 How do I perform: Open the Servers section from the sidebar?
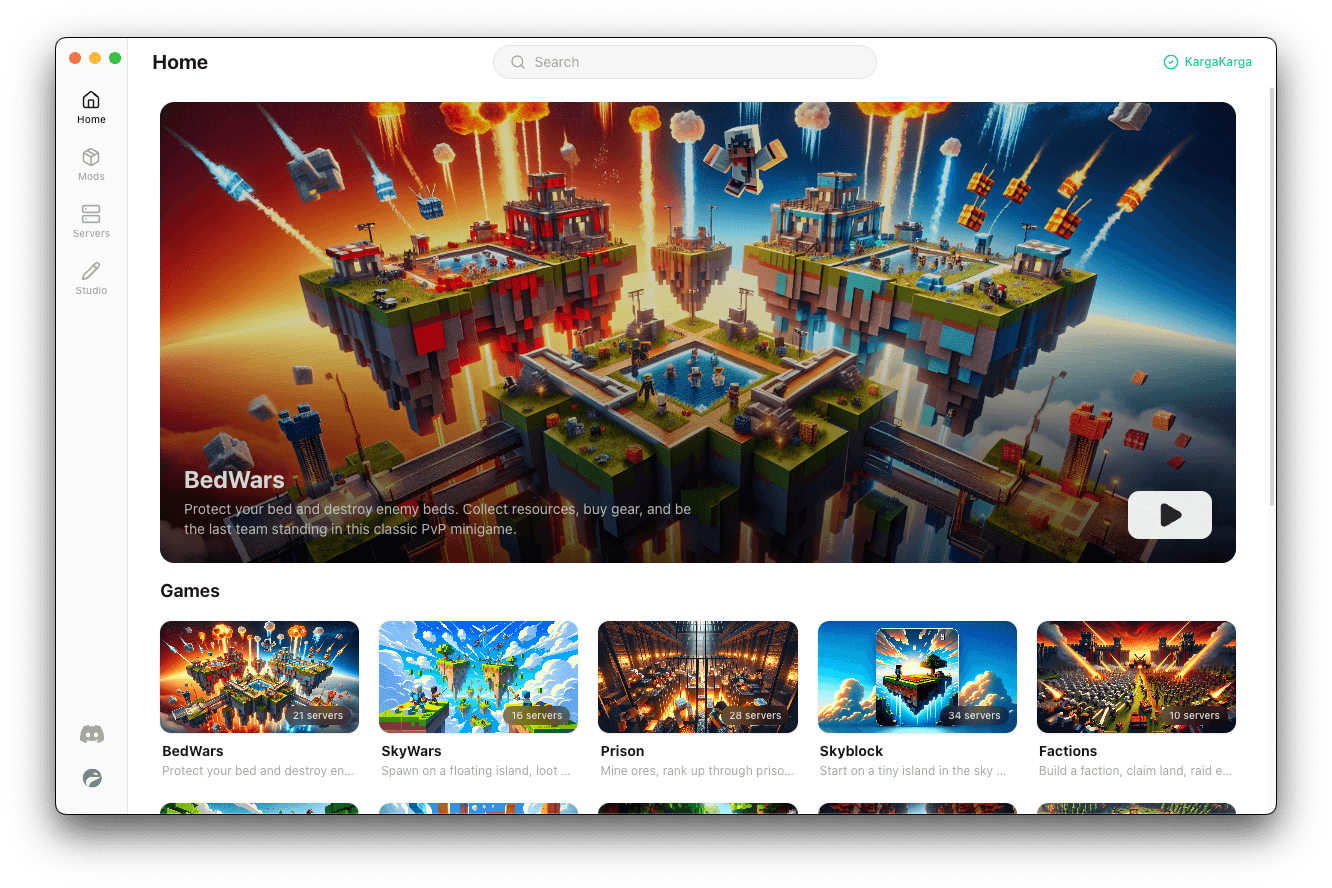[91, 220]
